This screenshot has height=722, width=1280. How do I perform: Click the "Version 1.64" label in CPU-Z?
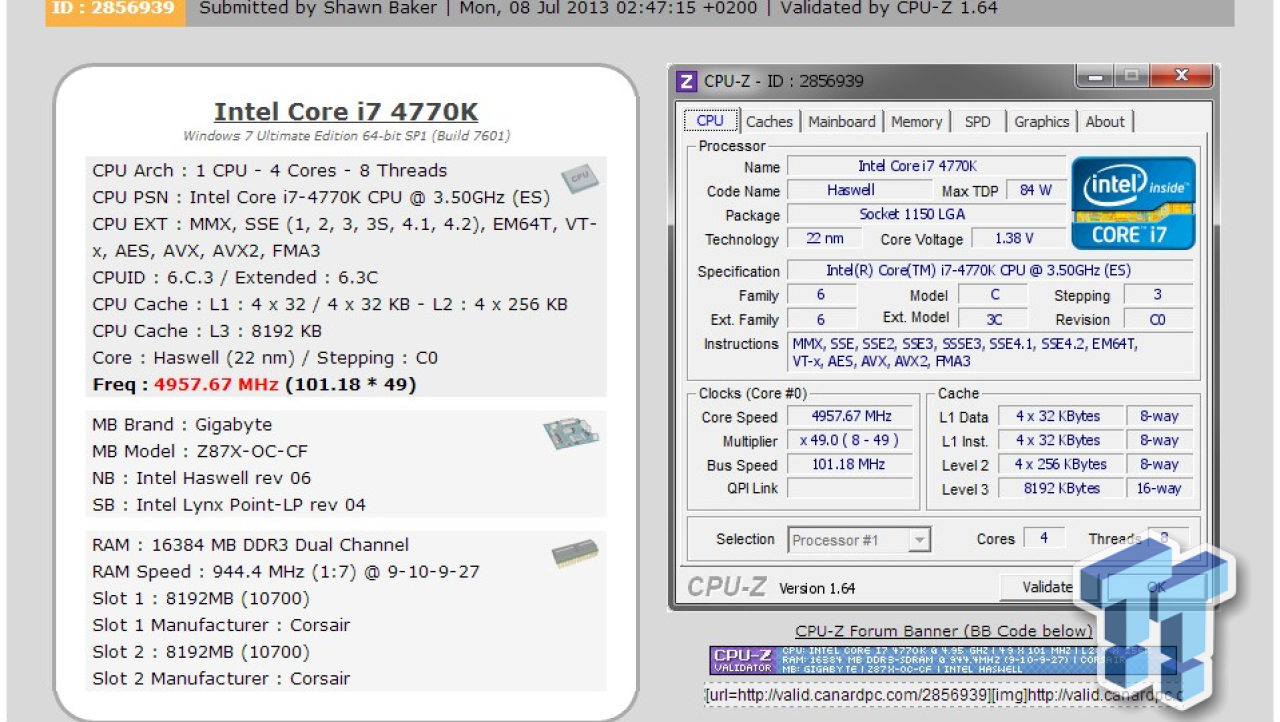click(x=816, y=588)
